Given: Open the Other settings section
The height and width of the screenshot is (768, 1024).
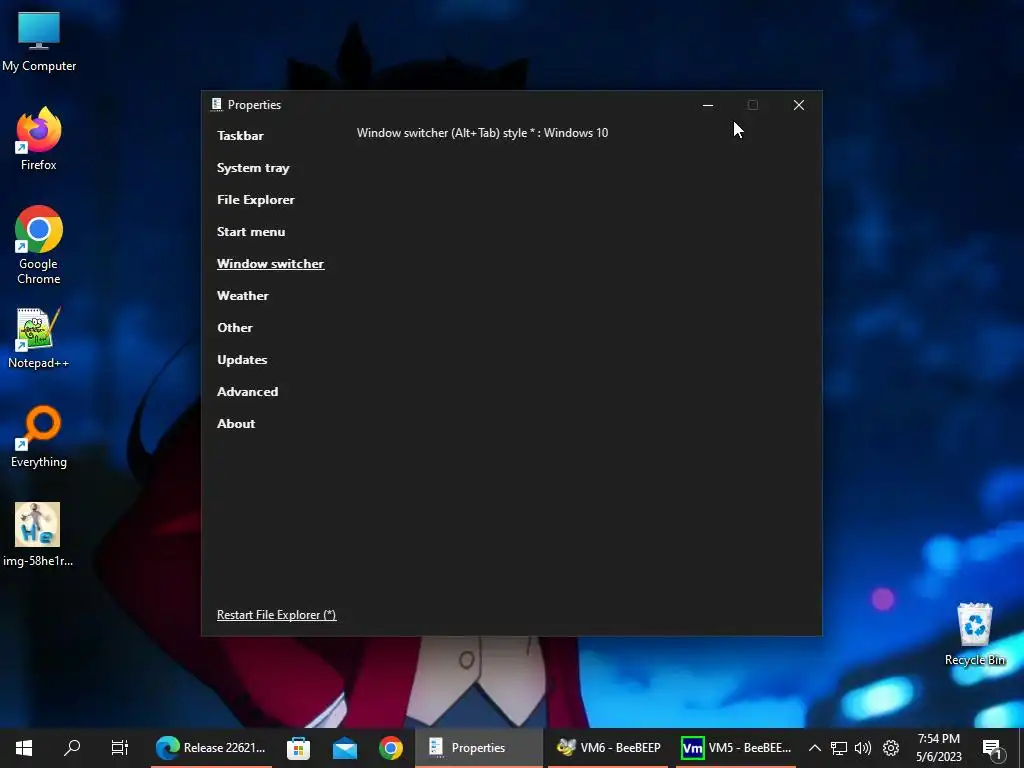Looking at the screenshot, I should pyautogui.click(x=234, y=328).
